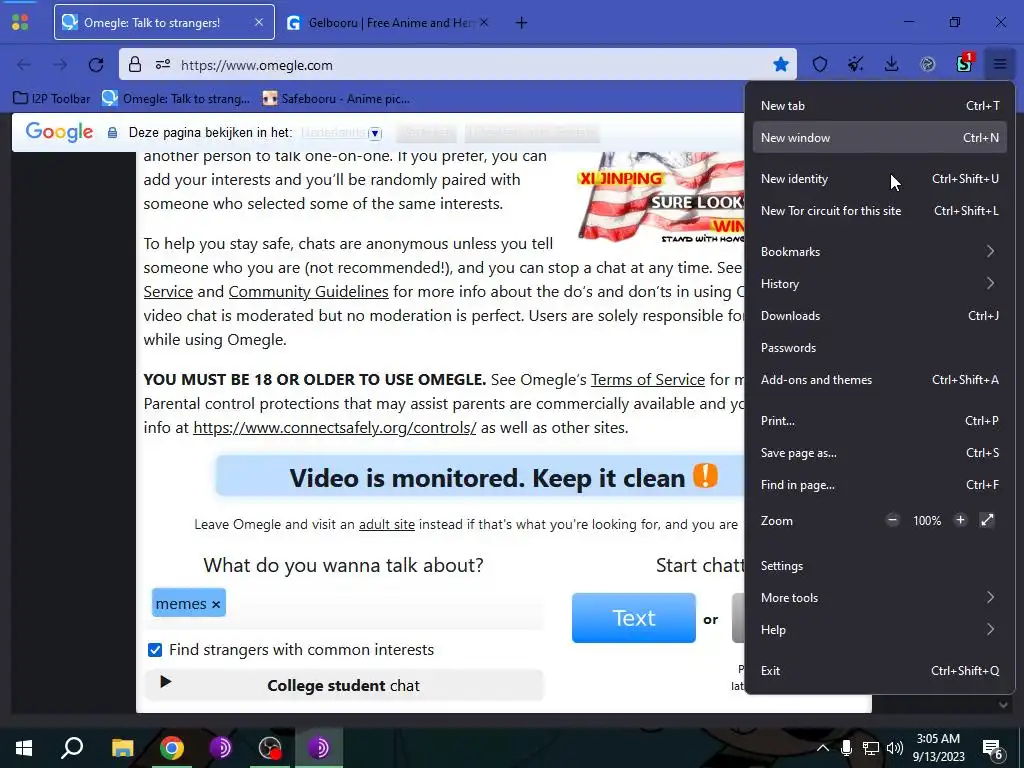Reload the current page

click(x=96, y=65)
